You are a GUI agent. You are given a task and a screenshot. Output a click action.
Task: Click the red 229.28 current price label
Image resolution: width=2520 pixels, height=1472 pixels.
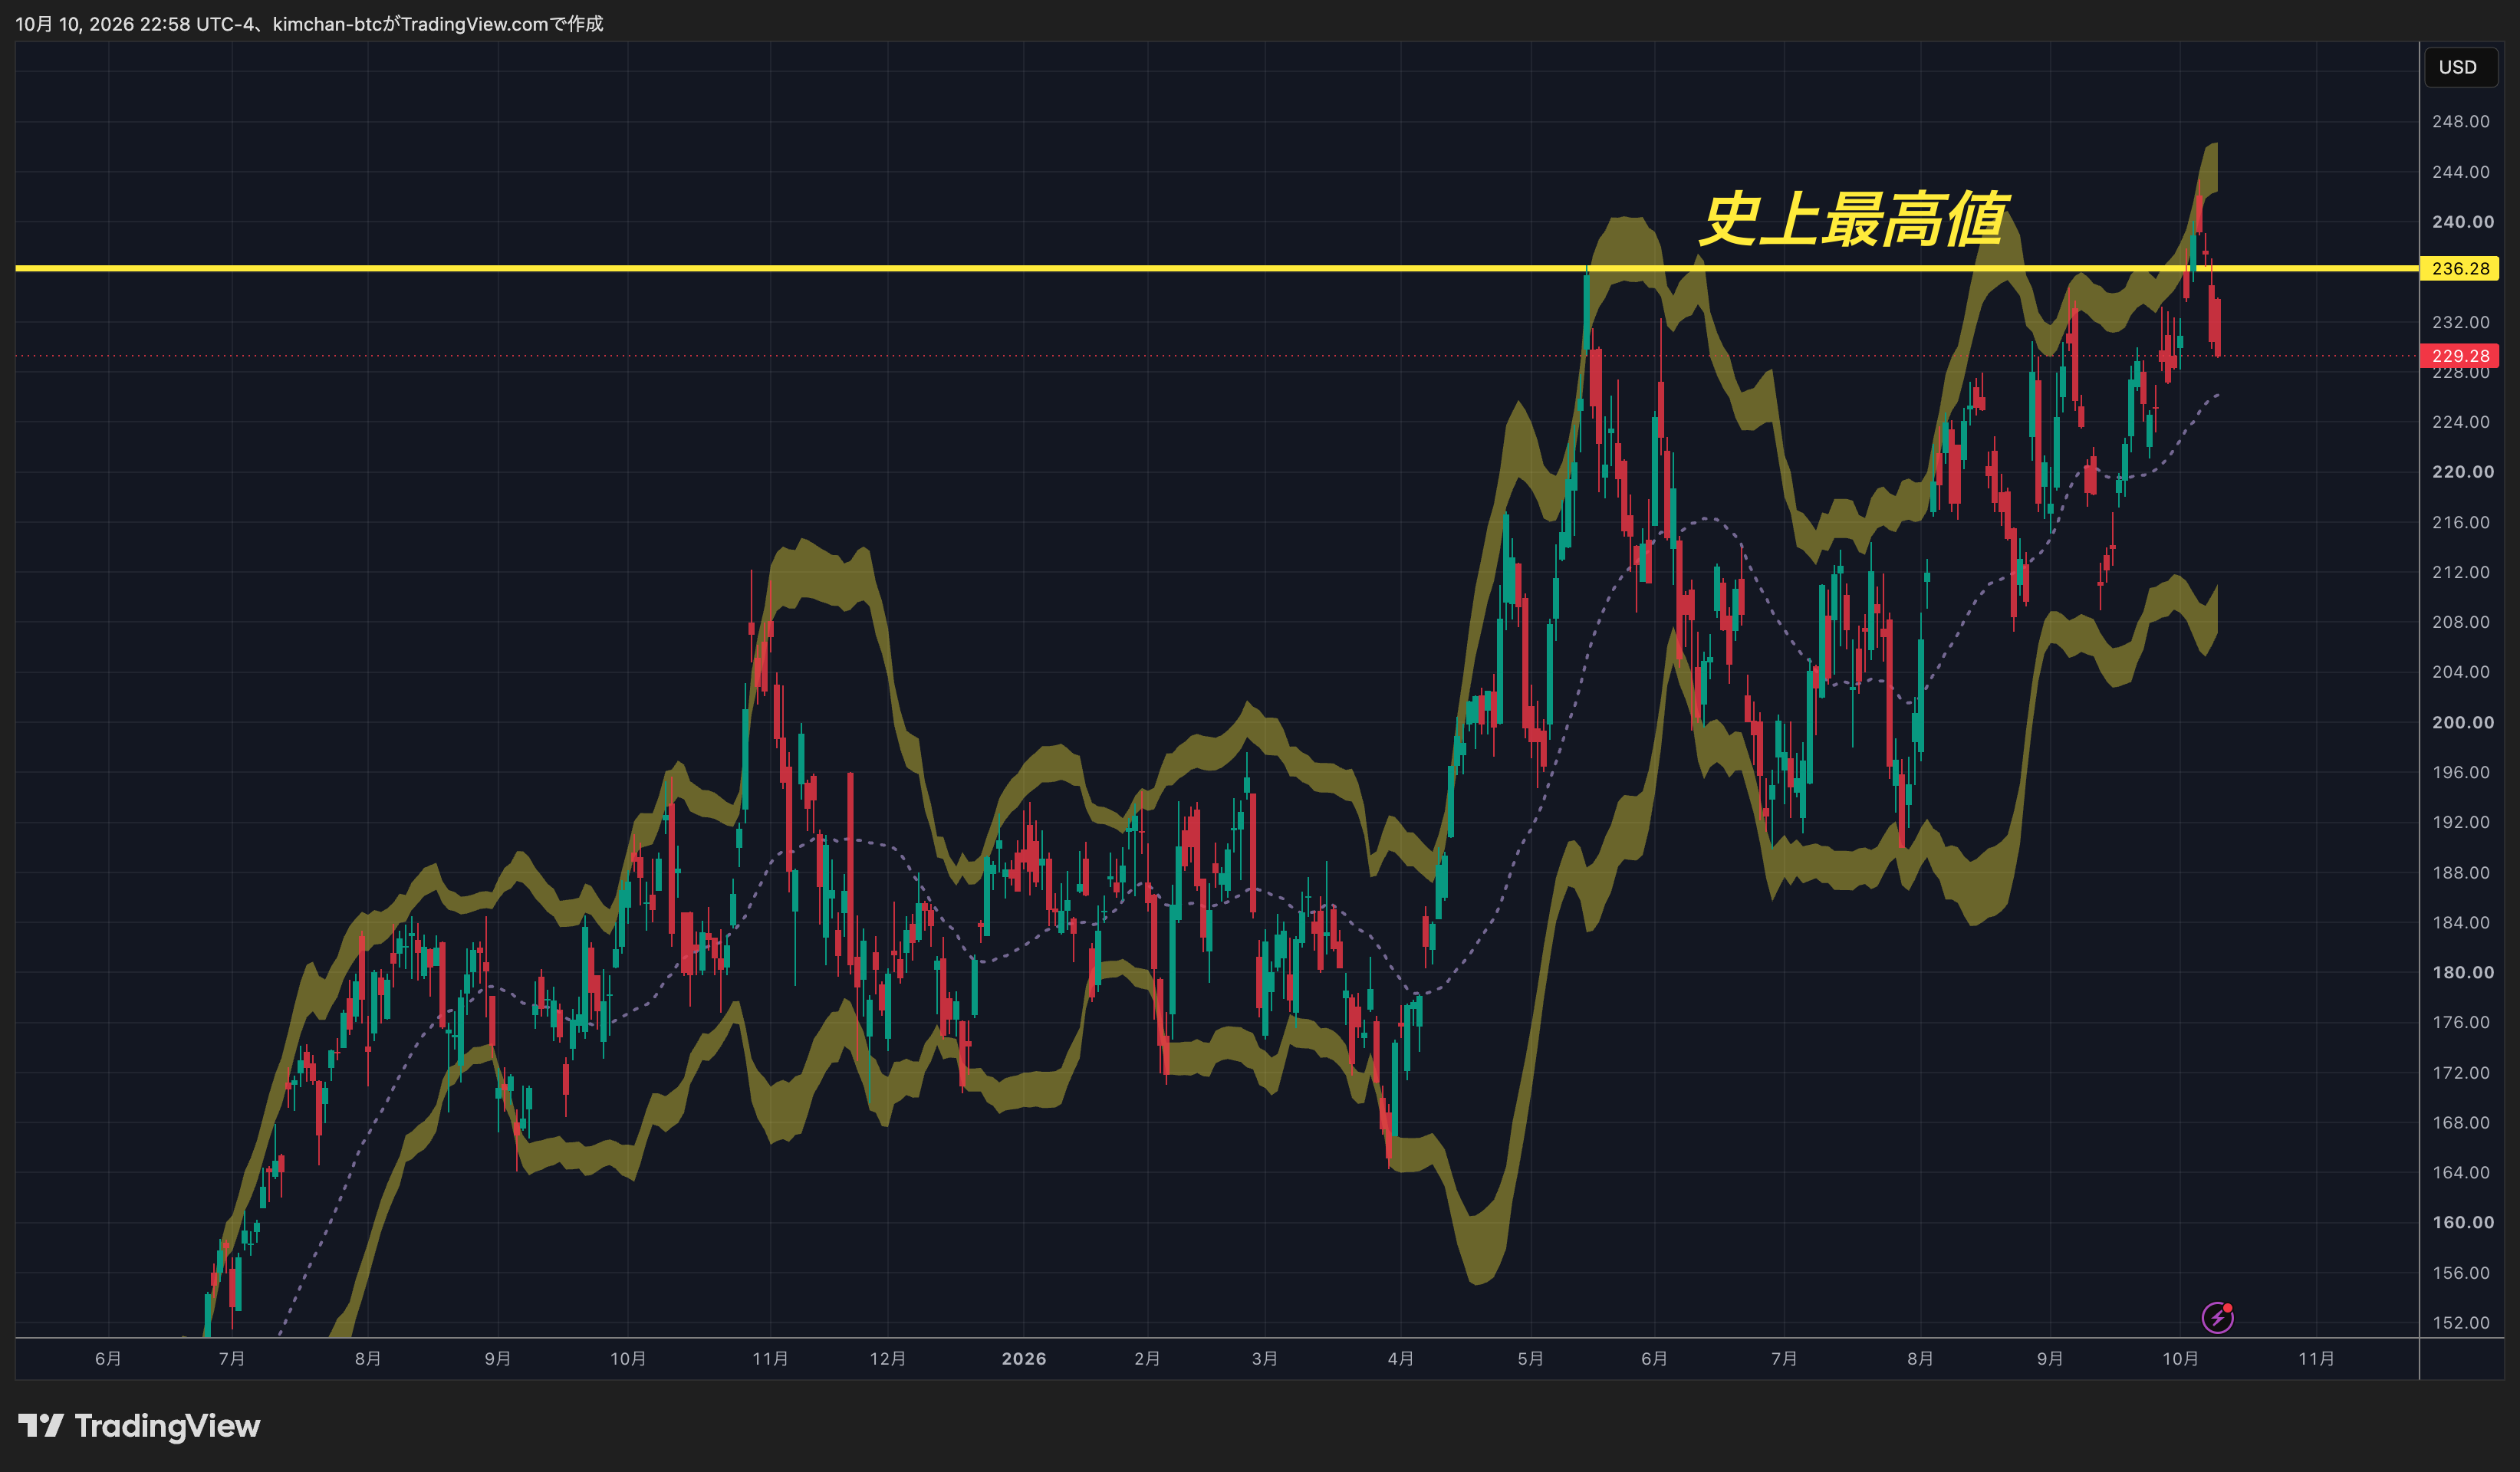(x=2459, y=355)
